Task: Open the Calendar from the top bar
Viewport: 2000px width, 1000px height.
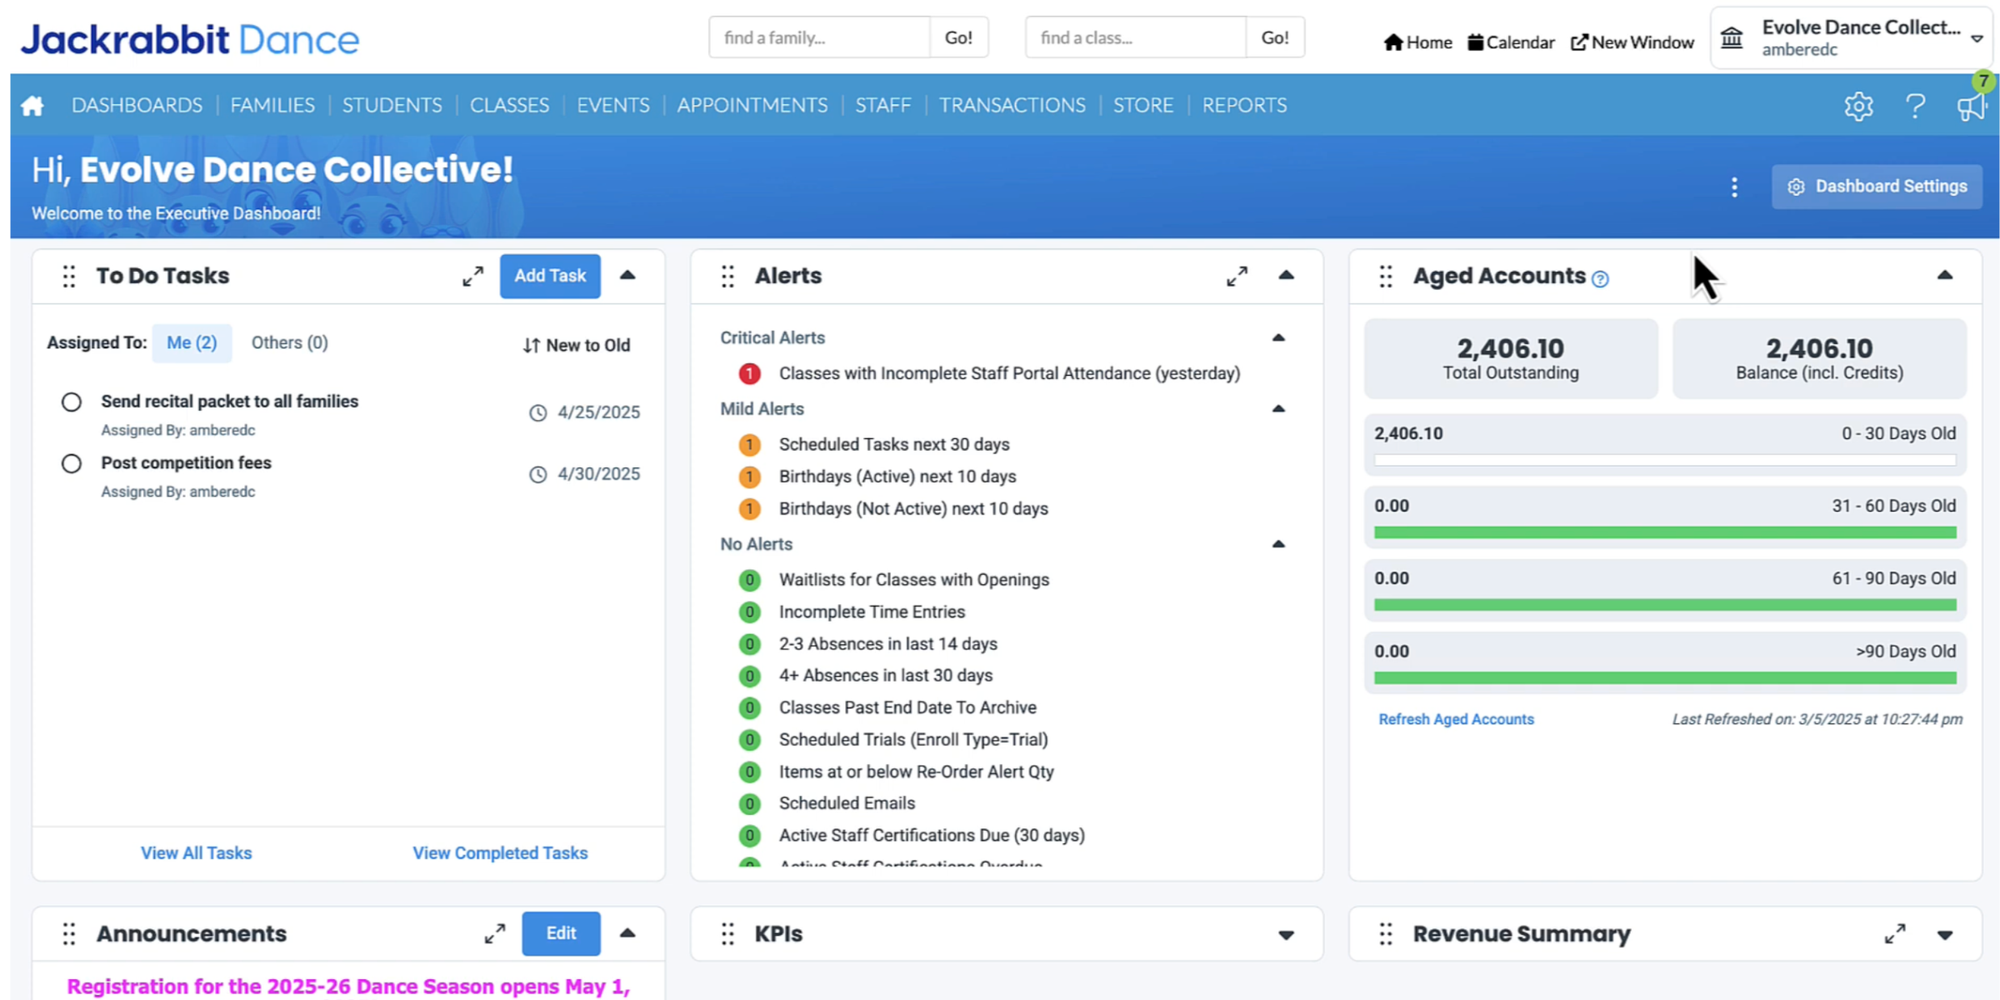Action: coord(1511,42)
